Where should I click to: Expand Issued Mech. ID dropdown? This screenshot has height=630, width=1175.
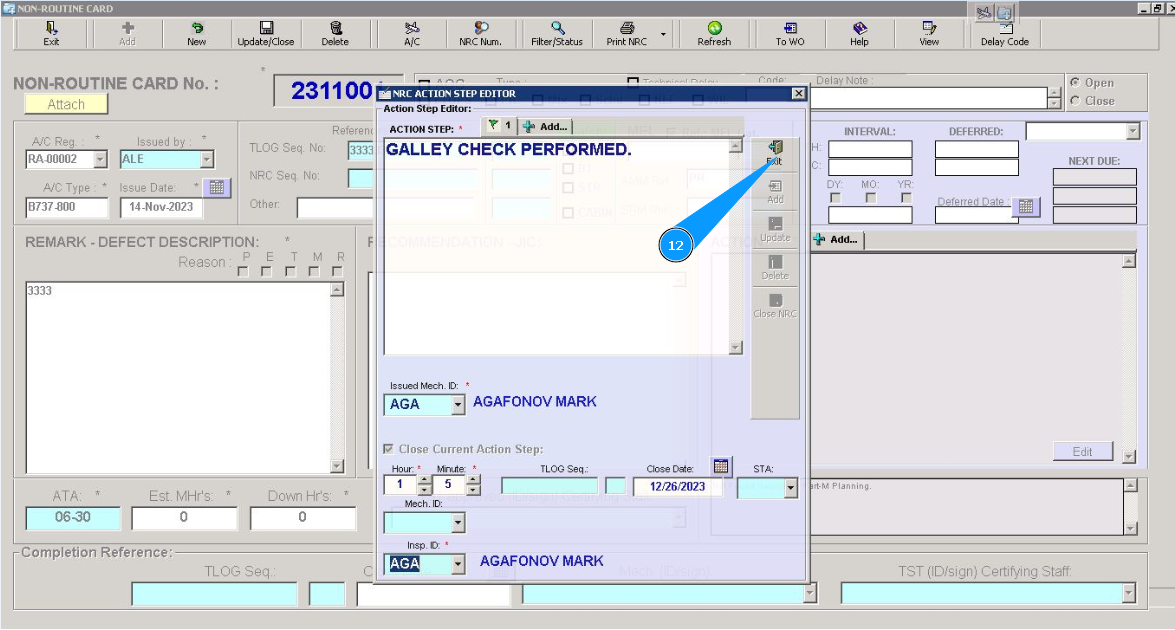tap(458, 405)
